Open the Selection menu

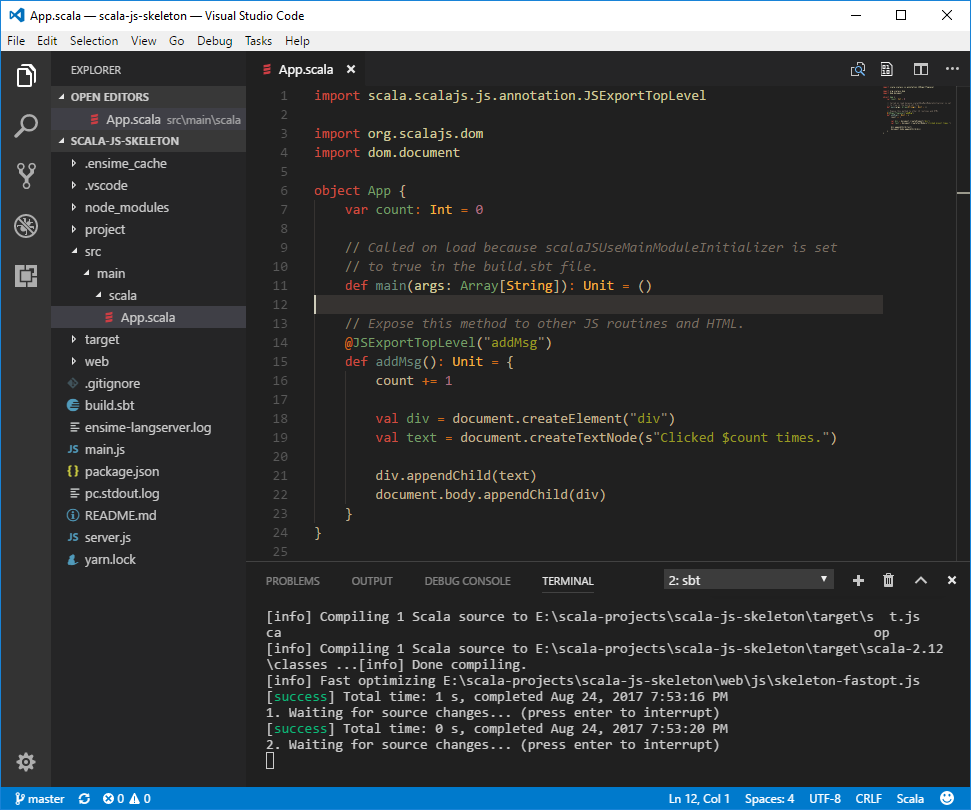click(x=94, y=41)
